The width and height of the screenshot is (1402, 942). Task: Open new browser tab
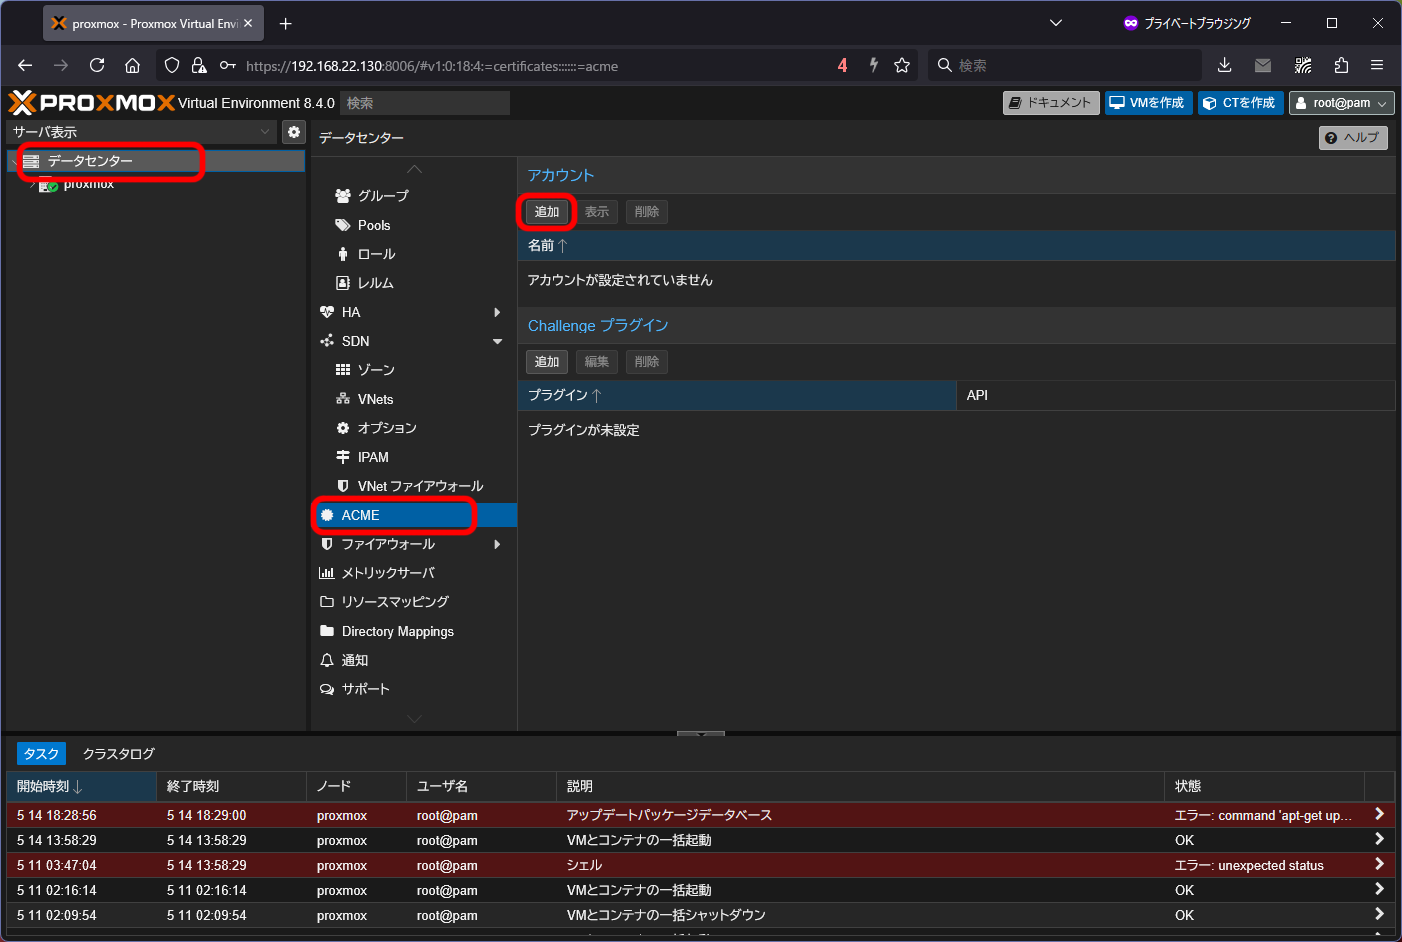[x=286, y=23]
